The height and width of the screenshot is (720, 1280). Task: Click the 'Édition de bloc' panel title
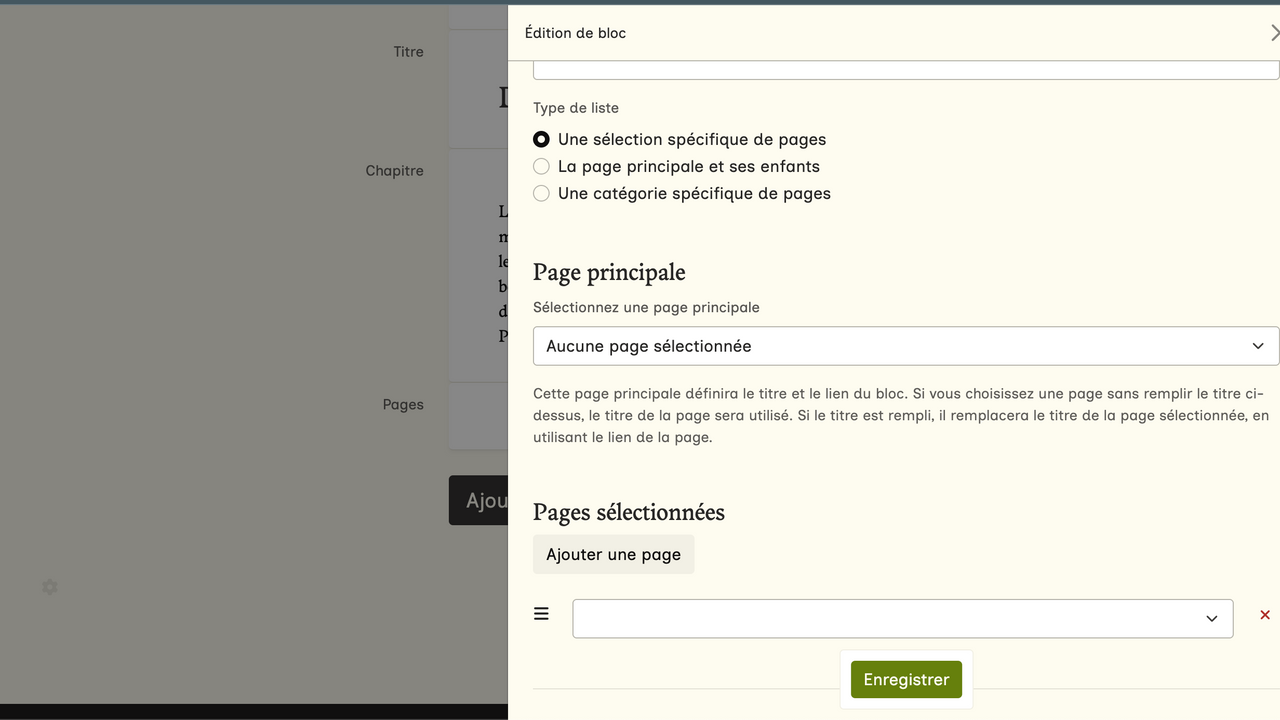pos(575,33)
